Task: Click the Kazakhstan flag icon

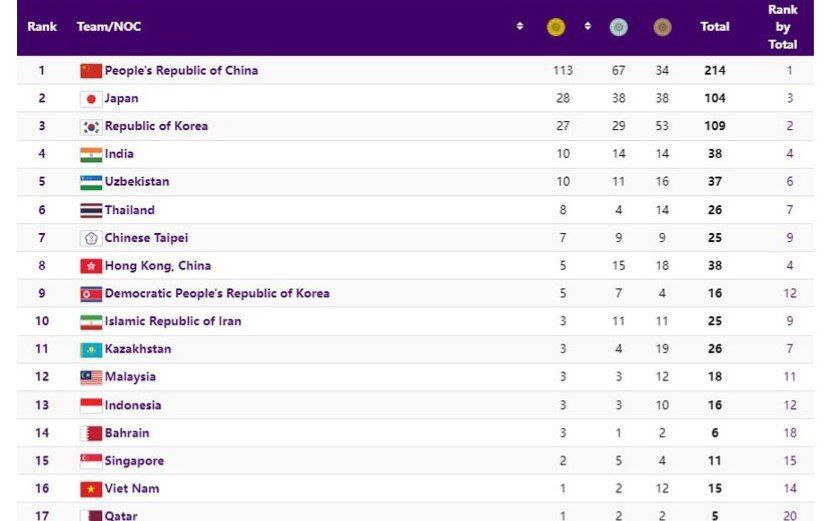Action: [91, 350]
